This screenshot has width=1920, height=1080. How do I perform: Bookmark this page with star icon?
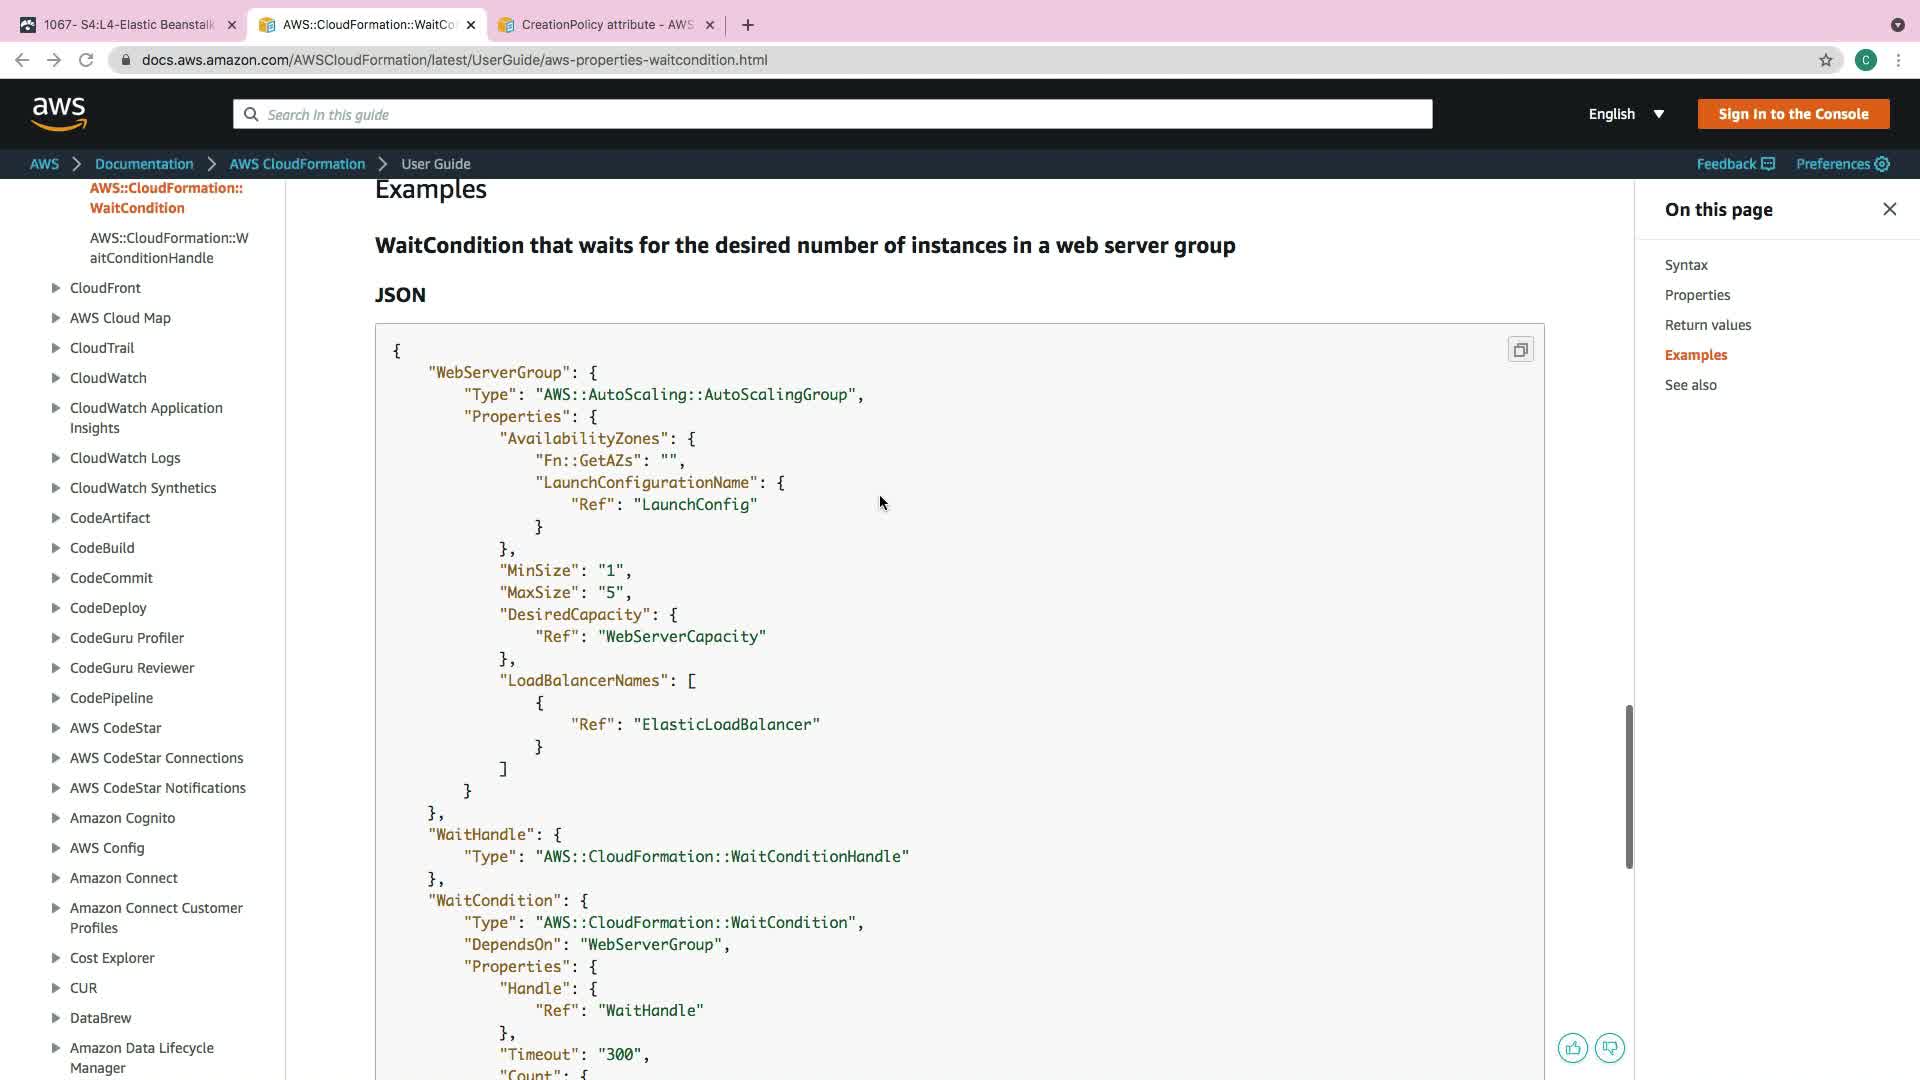pyautogui.click(x=1825, y=60)
